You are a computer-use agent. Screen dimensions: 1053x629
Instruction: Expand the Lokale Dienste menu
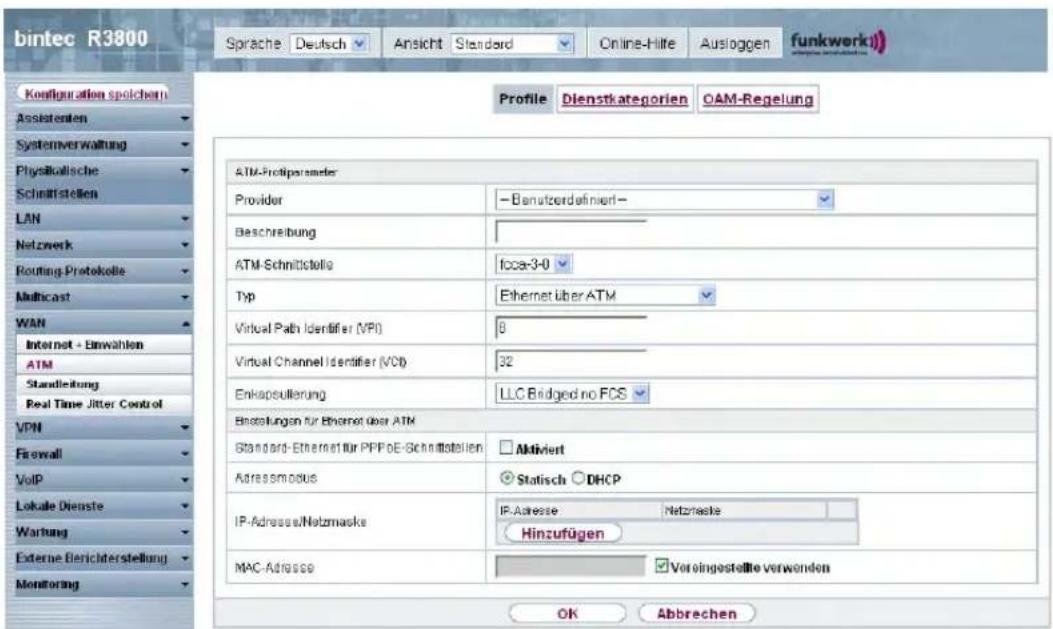click(x=99, y=506)
